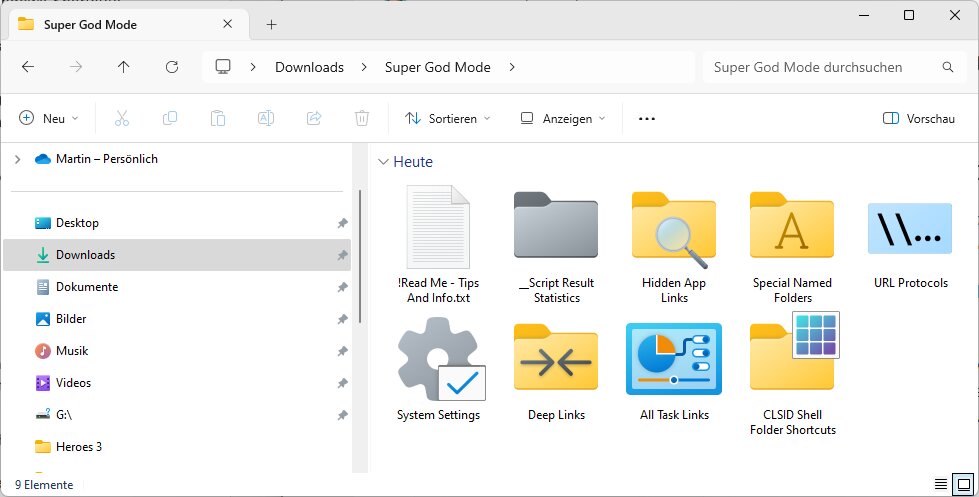Switch to large icons view in status bar
The image size is (979, 497).
pos(963,485)
